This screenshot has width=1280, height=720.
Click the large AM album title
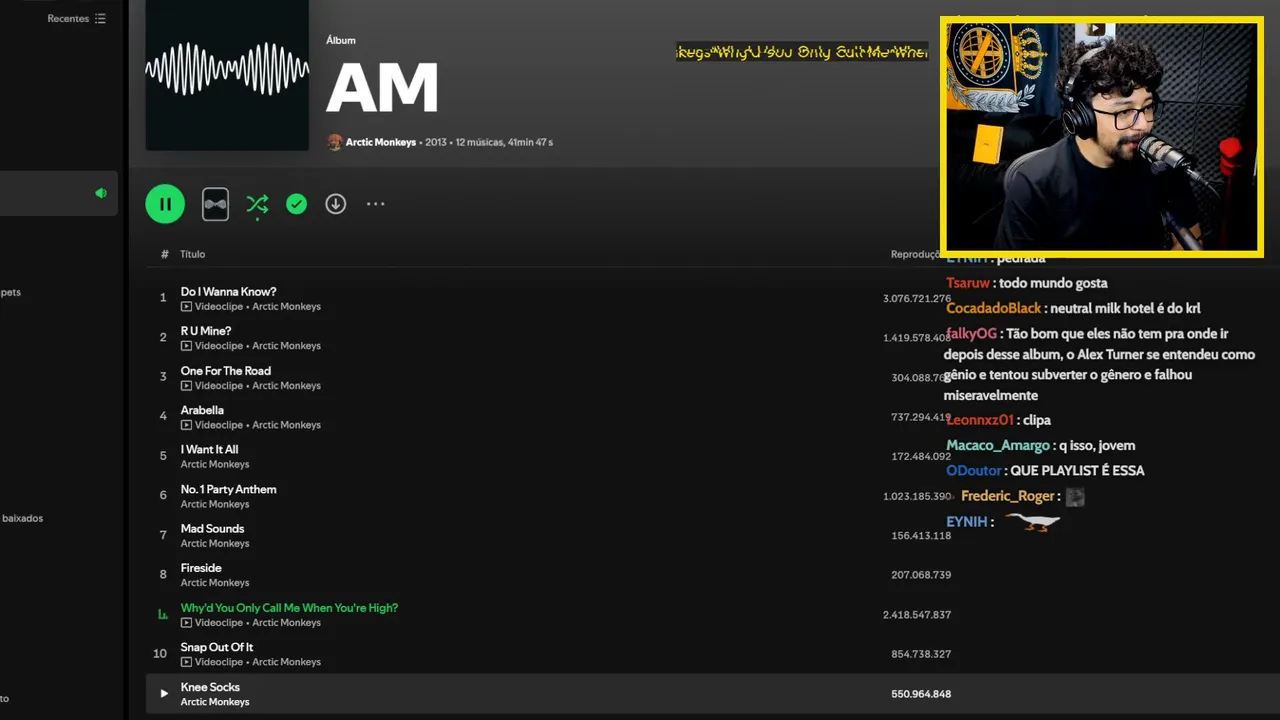[382, 88]
